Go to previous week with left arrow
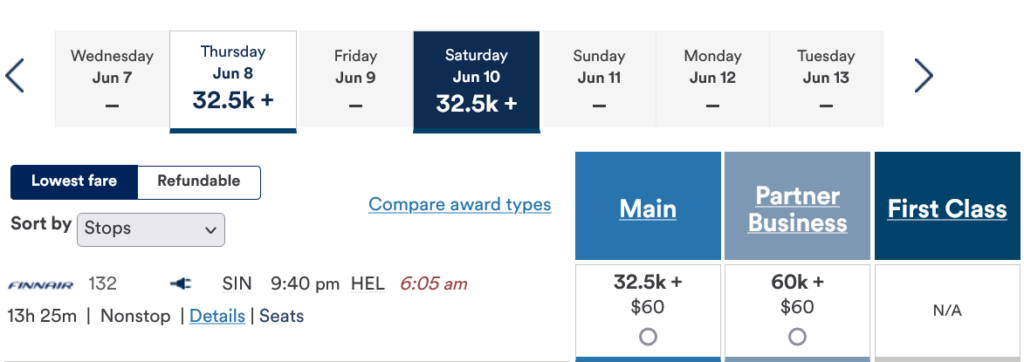Screen dimensions: 1024x362 [x=14, y=75]
